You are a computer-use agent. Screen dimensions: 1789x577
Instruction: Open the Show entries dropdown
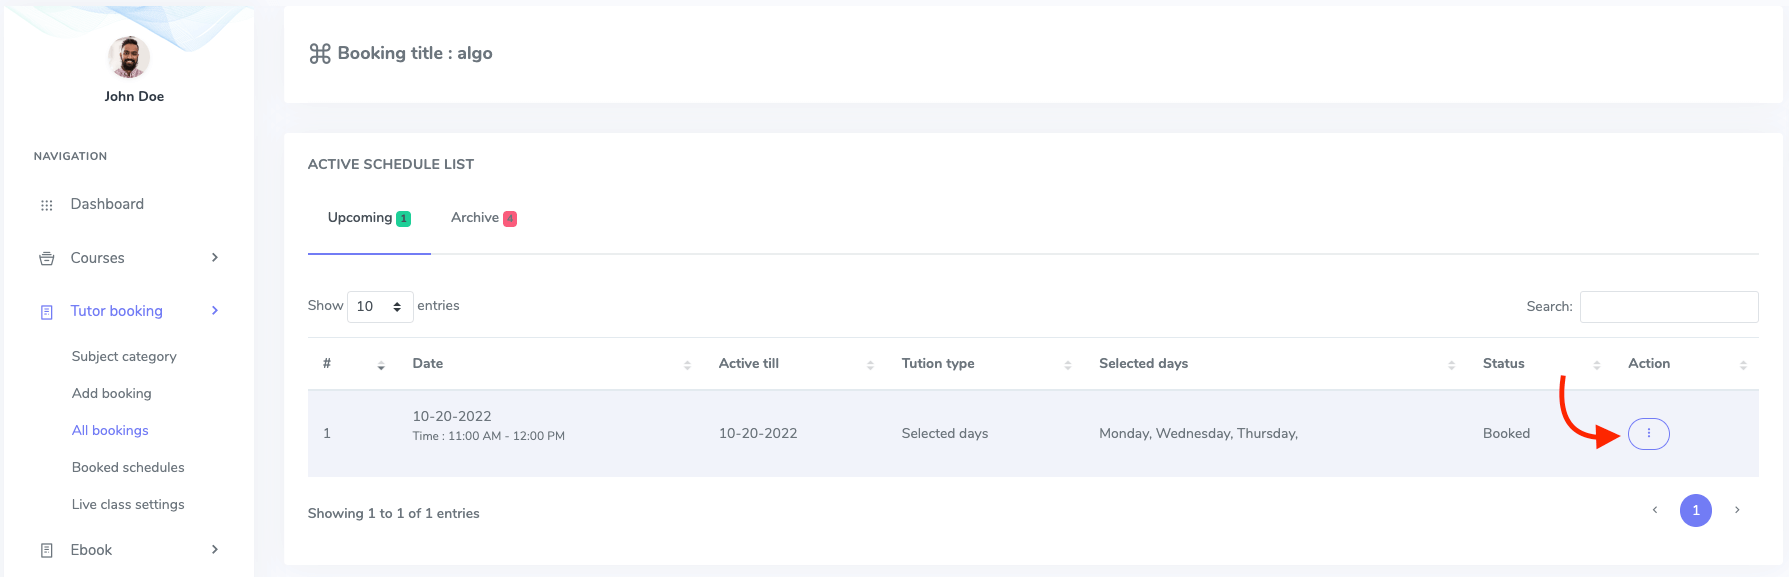(379, 306)
